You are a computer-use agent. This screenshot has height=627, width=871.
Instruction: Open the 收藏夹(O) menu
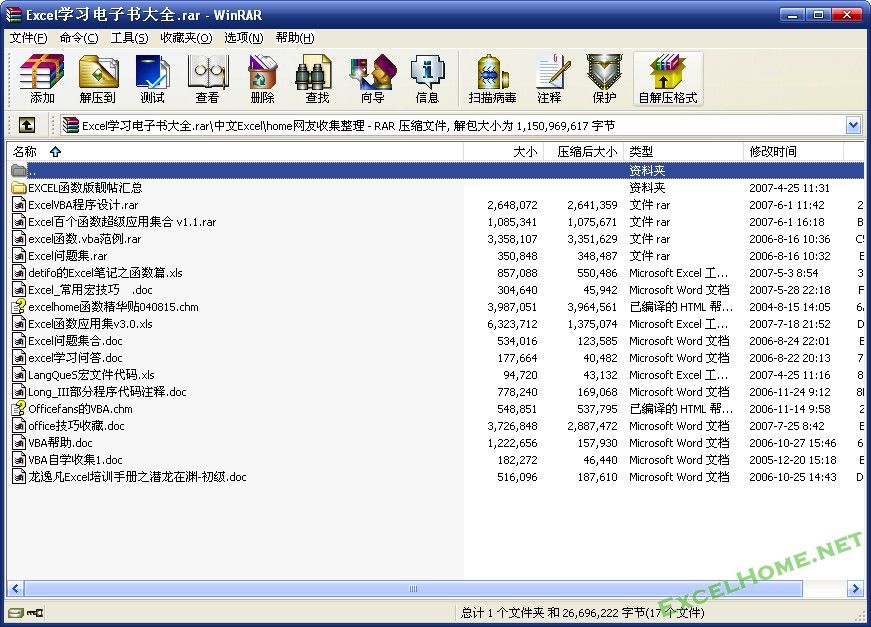[x=186, y=38]
